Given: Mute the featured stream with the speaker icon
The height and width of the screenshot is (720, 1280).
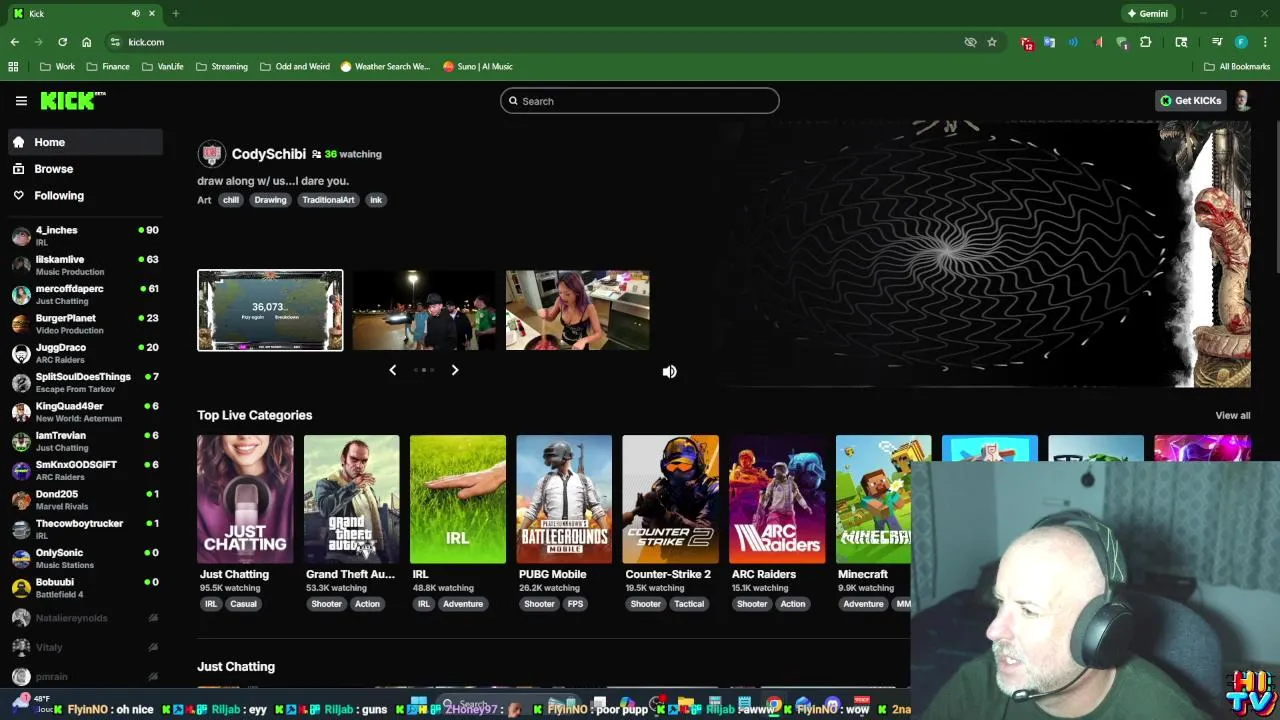Looking at the screenshot, I should tap(669, 371).
